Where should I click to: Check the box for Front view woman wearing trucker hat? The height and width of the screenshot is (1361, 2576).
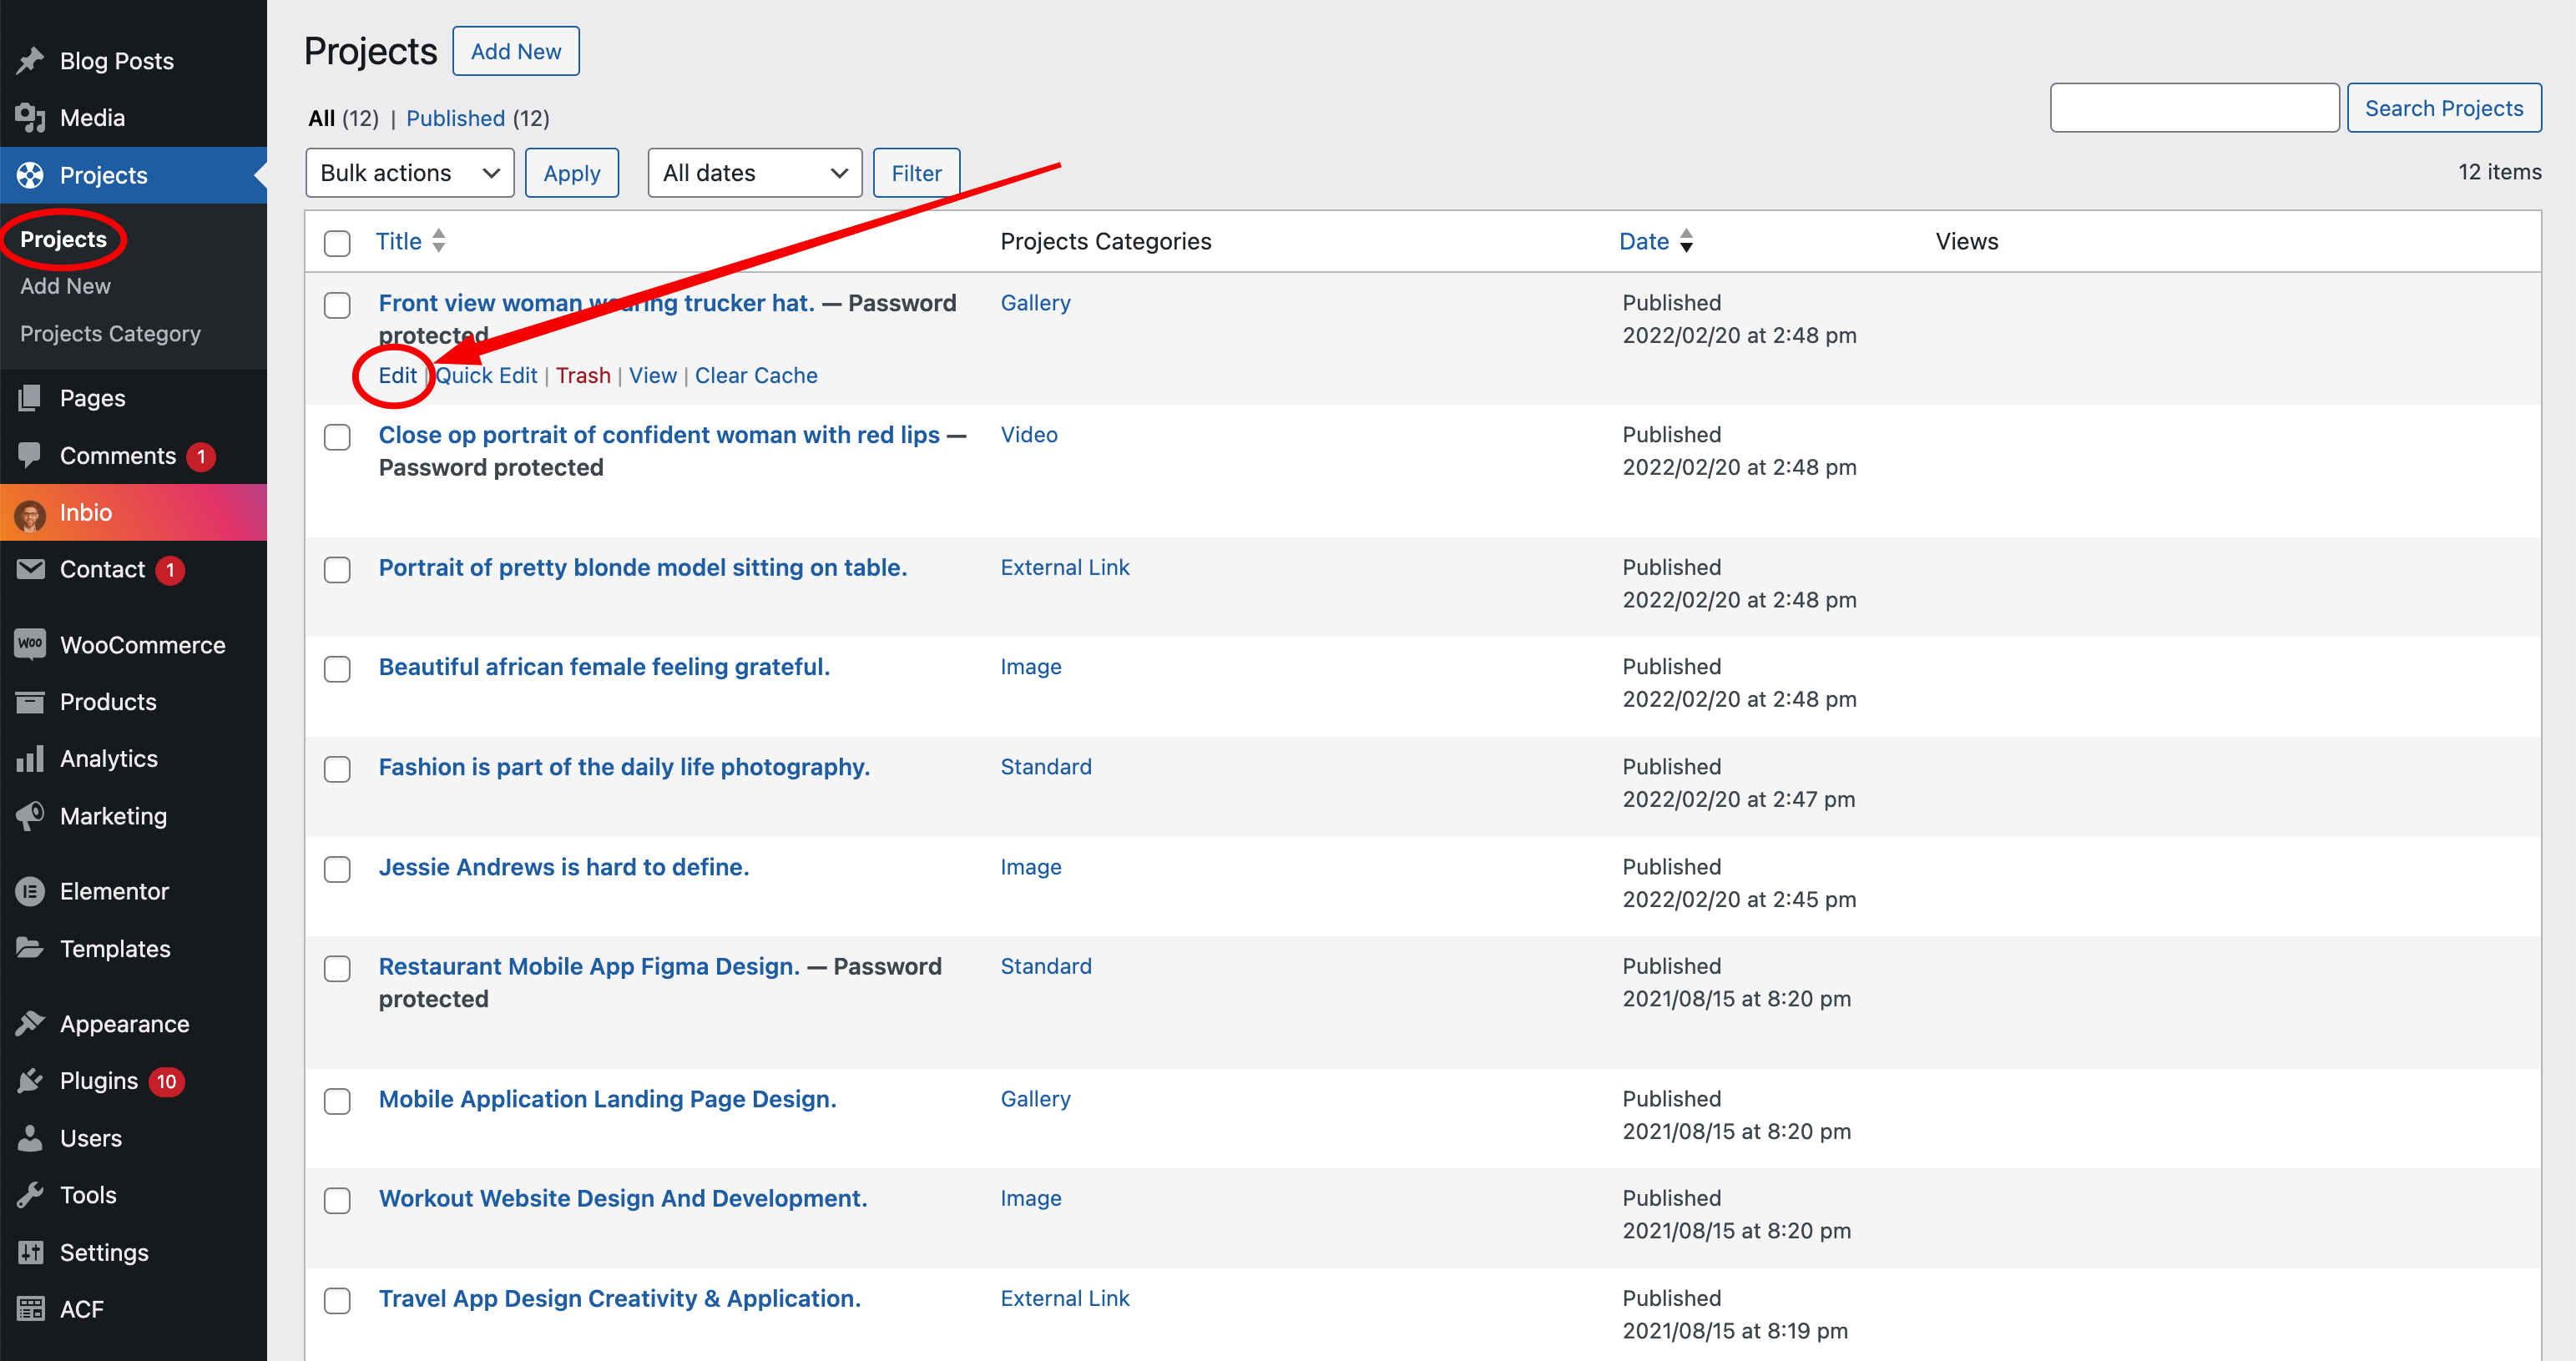click(x=337, y=305)
